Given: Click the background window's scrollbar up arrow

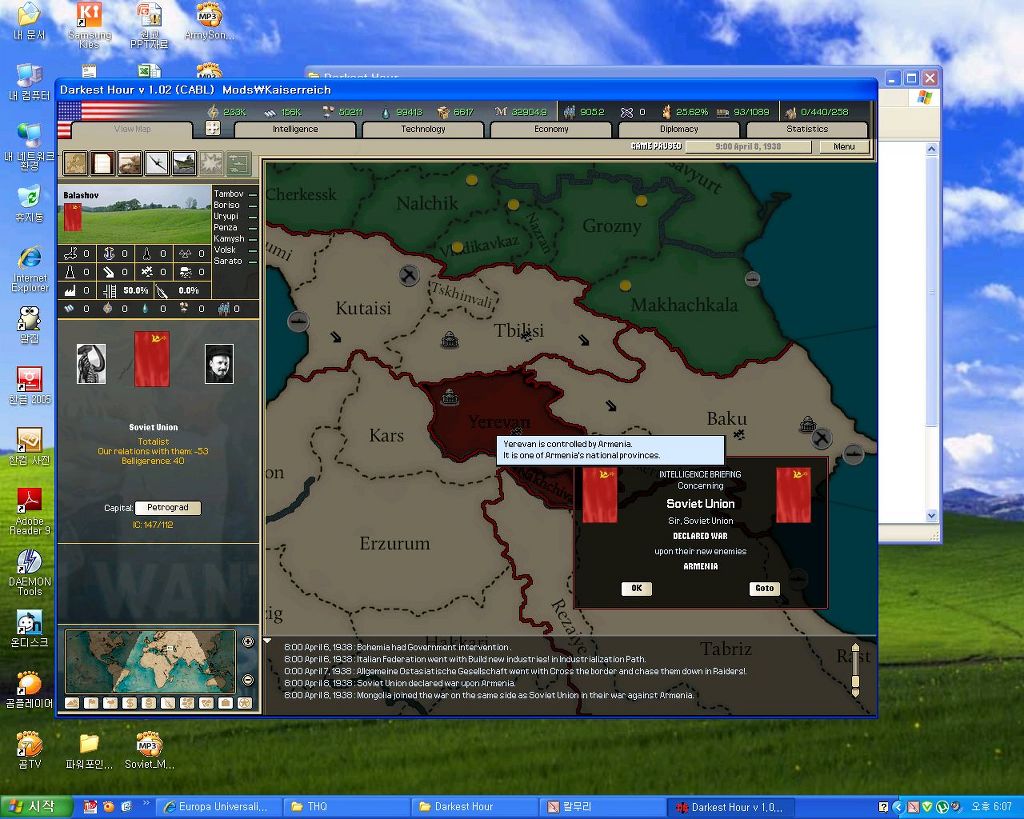Looking at the screenshot, I should [932, 149].
